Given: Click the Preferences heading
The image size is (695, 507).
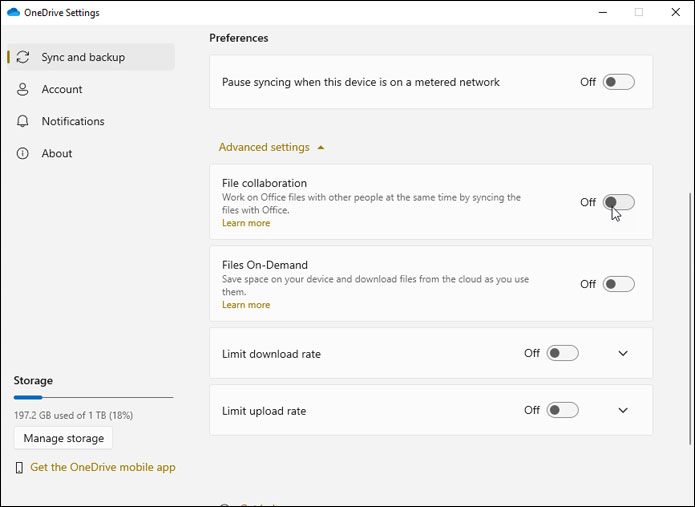Looking at the screenshot, I should (x=238, y=38).
